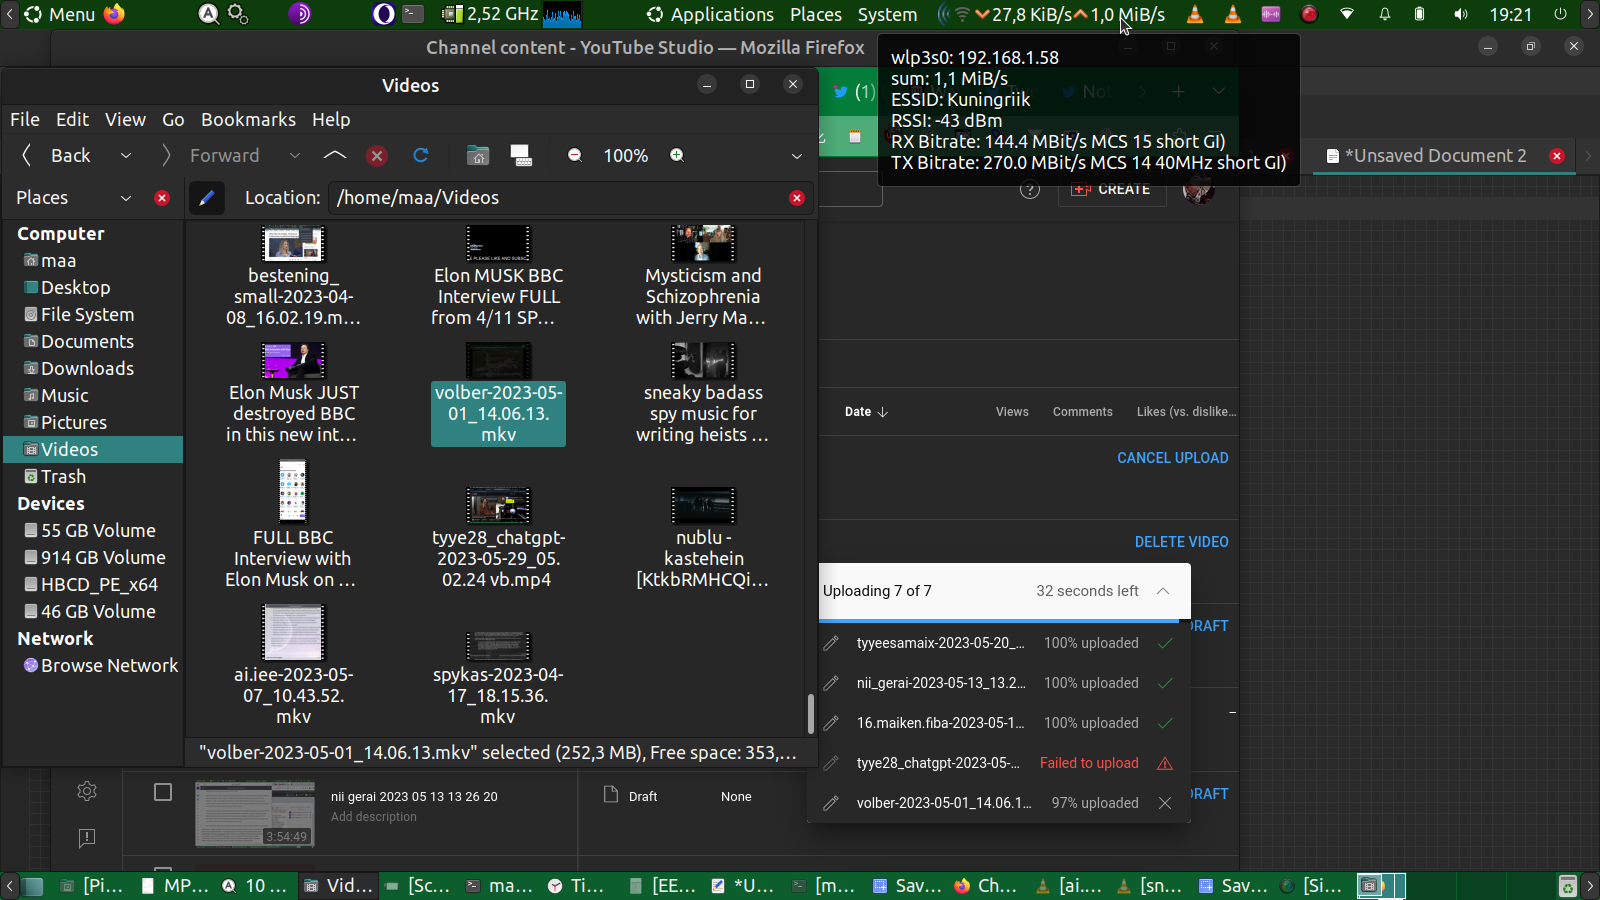Open the Forward history dropdown arrow

pyautogui.click(x=295, y=155)
